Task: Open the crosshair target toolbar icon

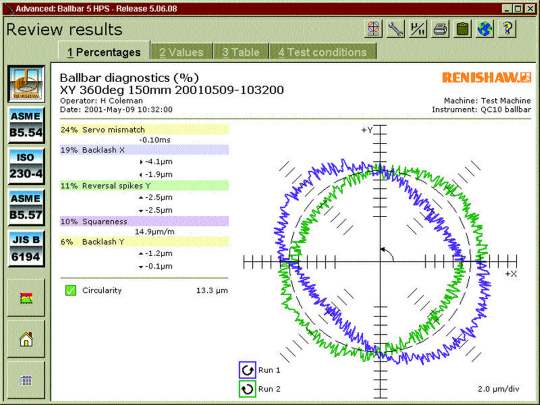Action: (374, 29)
